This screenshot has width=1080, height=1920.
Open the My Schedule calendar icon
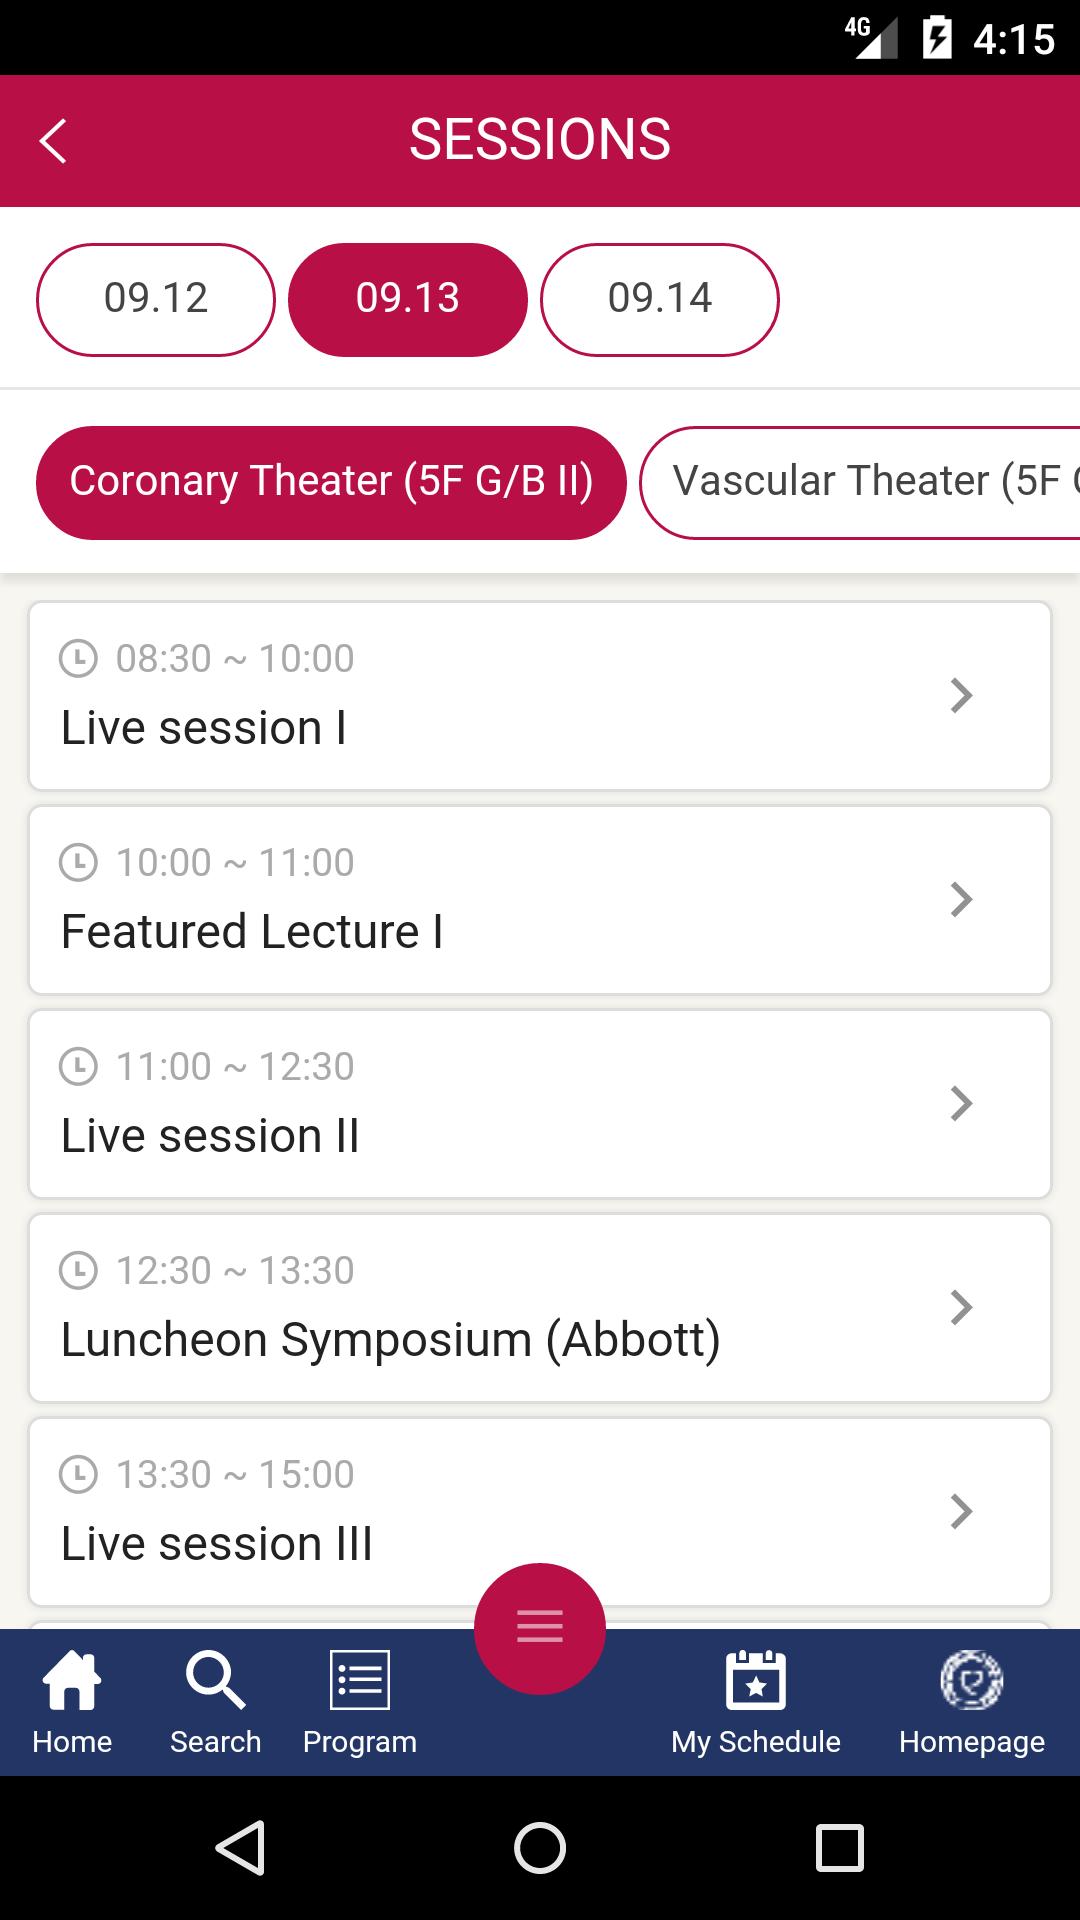756,1682
